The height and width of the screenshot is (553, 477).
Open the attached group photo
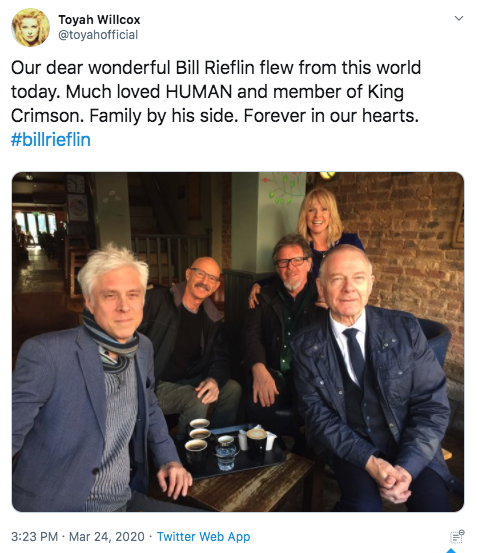pyautogui.click(x=238, y=342)
